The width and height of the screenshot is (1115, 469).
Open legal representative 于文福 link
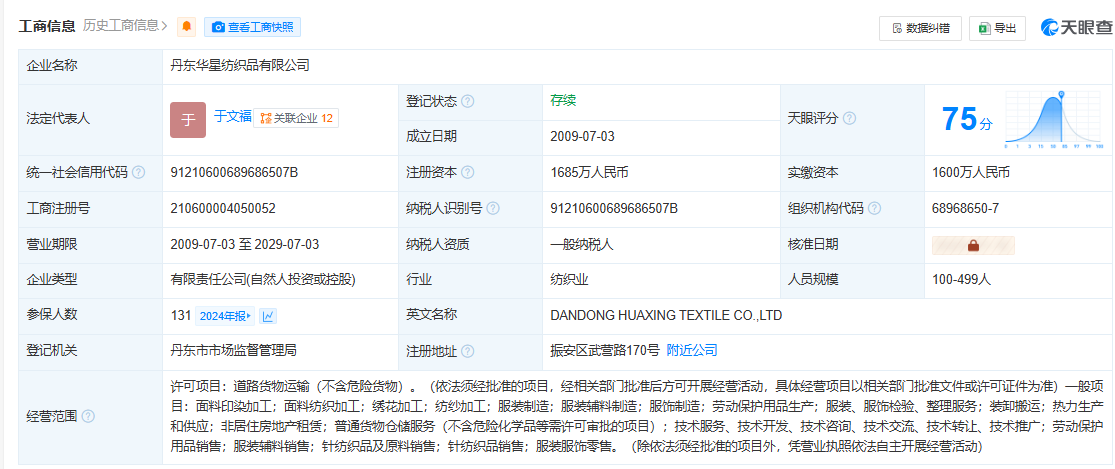pos(233,116)
